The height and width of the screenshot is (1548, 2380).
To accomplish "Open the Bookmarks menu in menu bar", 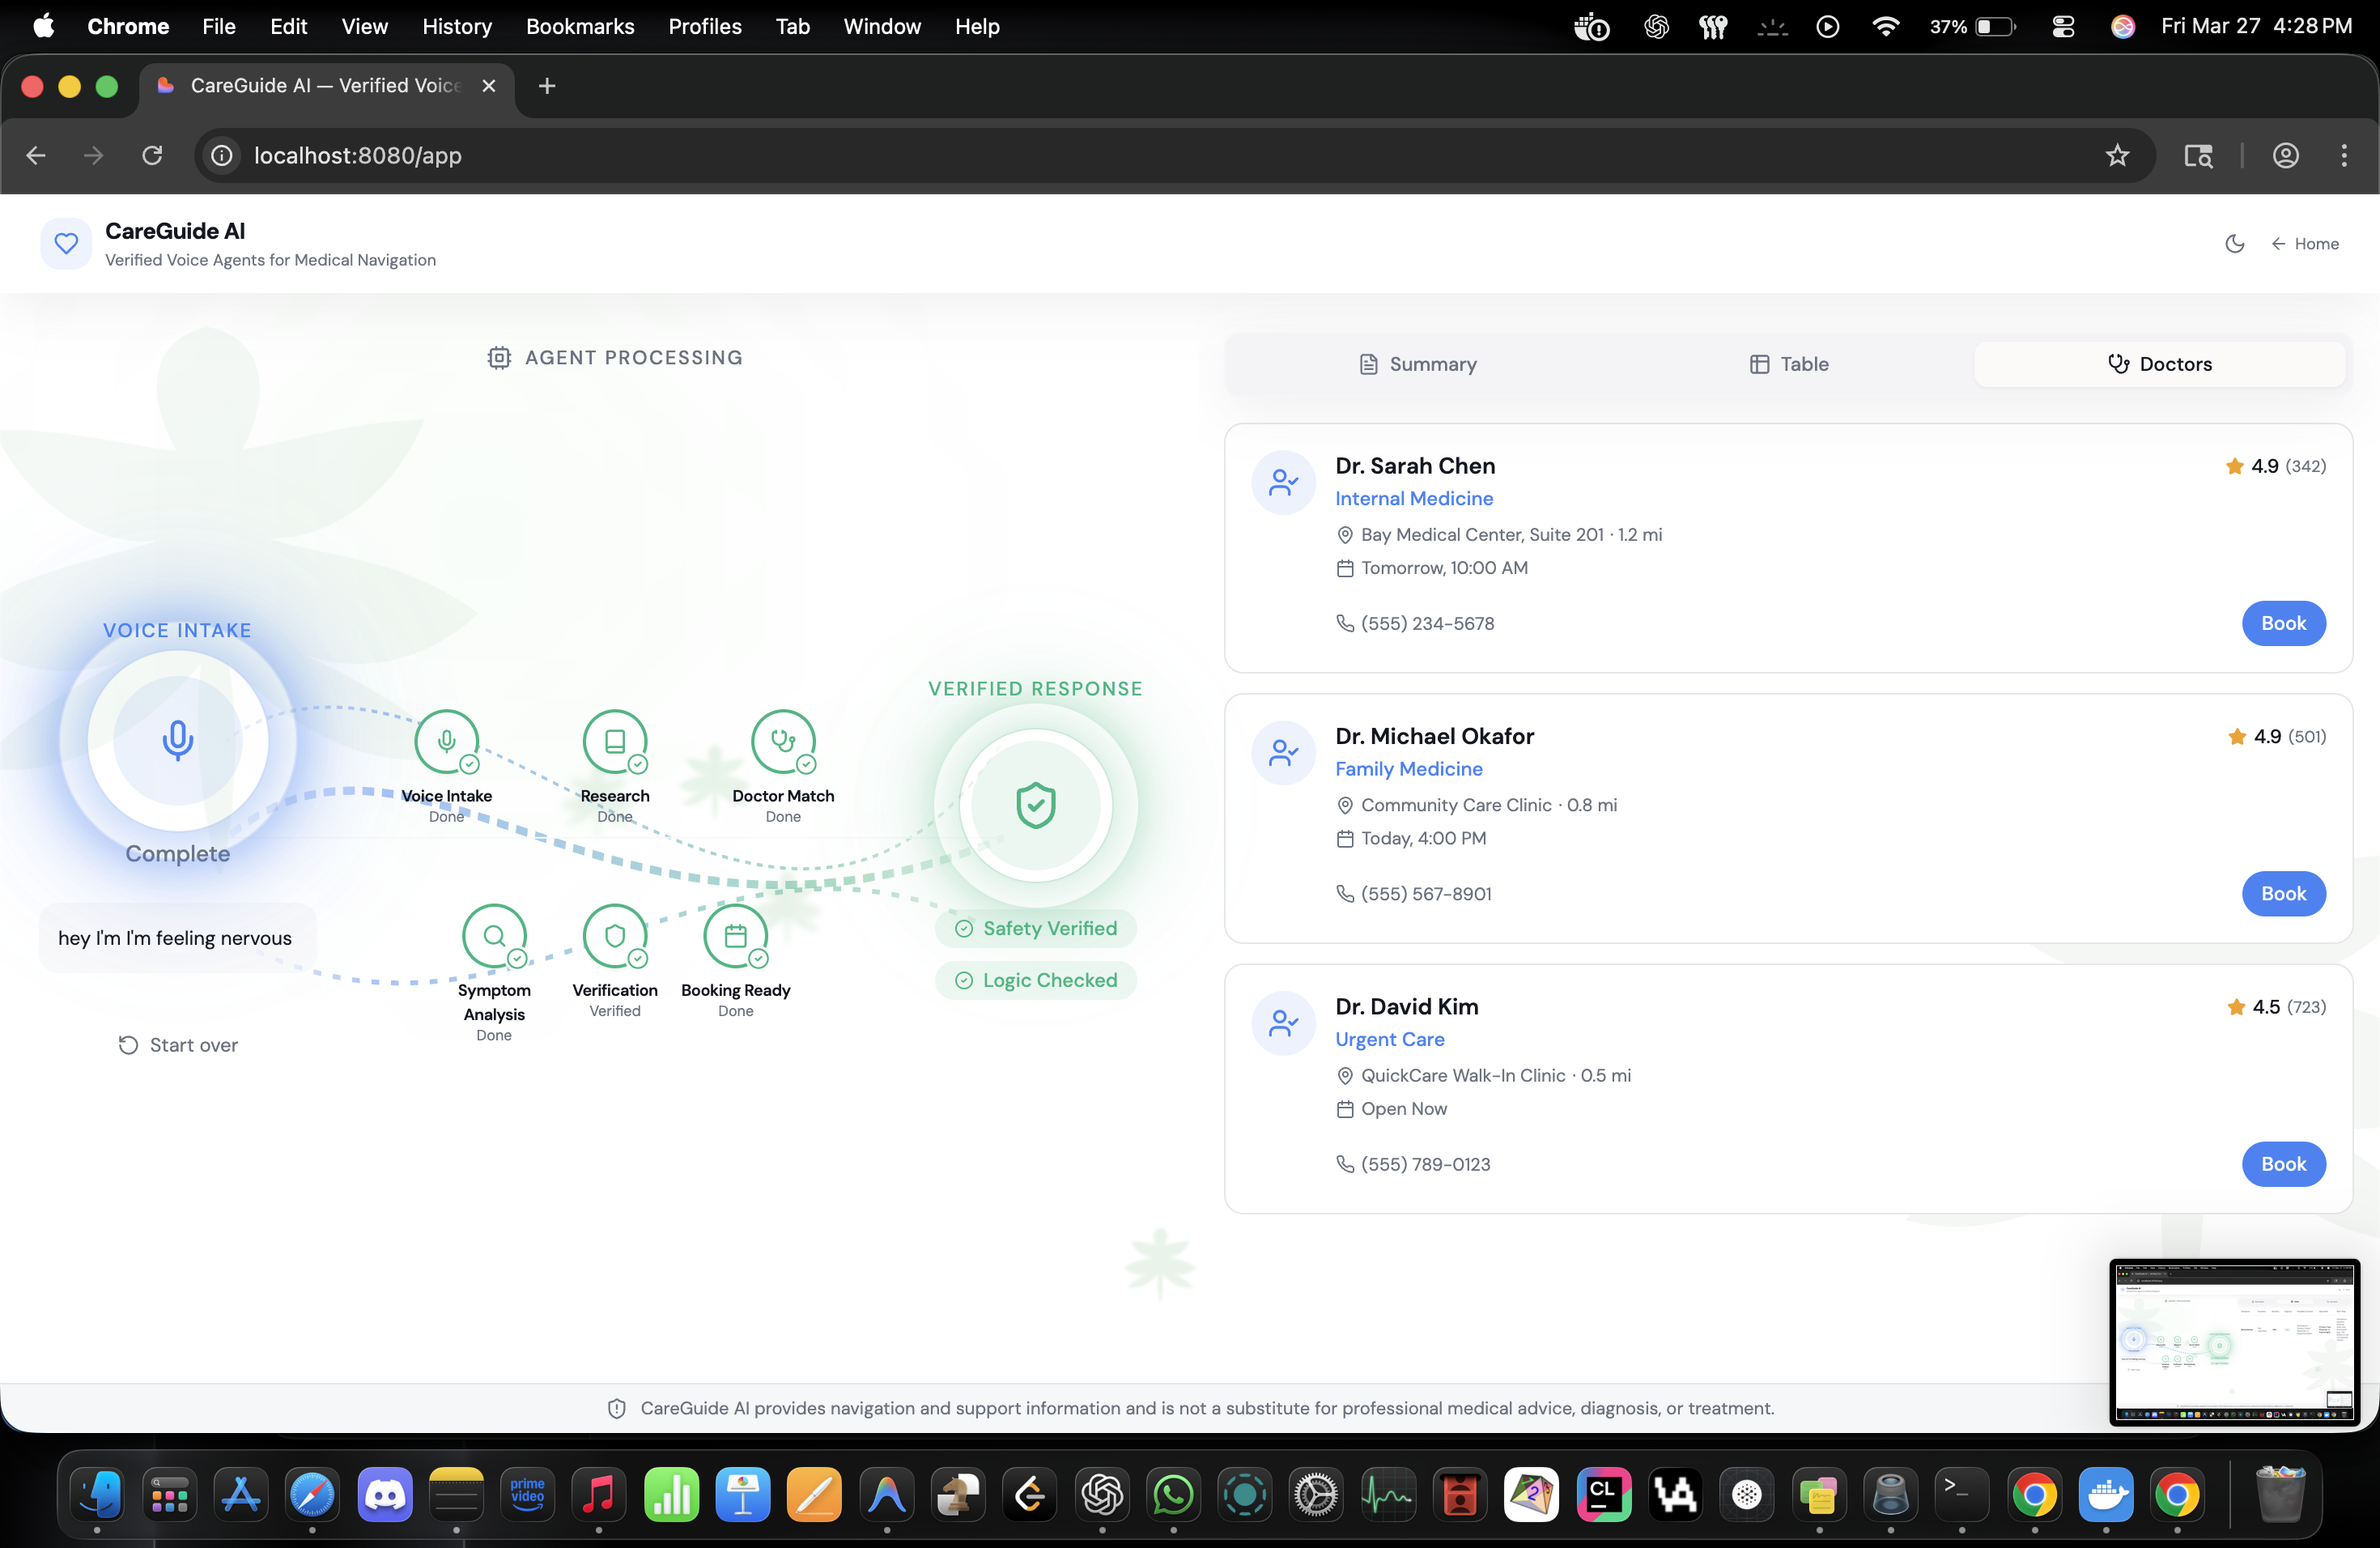I will point(580,26).
